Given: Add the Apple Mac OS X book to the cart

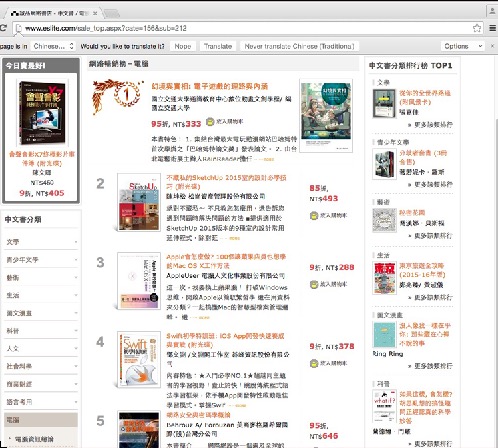Looking at the screenshot, I should click(x=328, y=284).
